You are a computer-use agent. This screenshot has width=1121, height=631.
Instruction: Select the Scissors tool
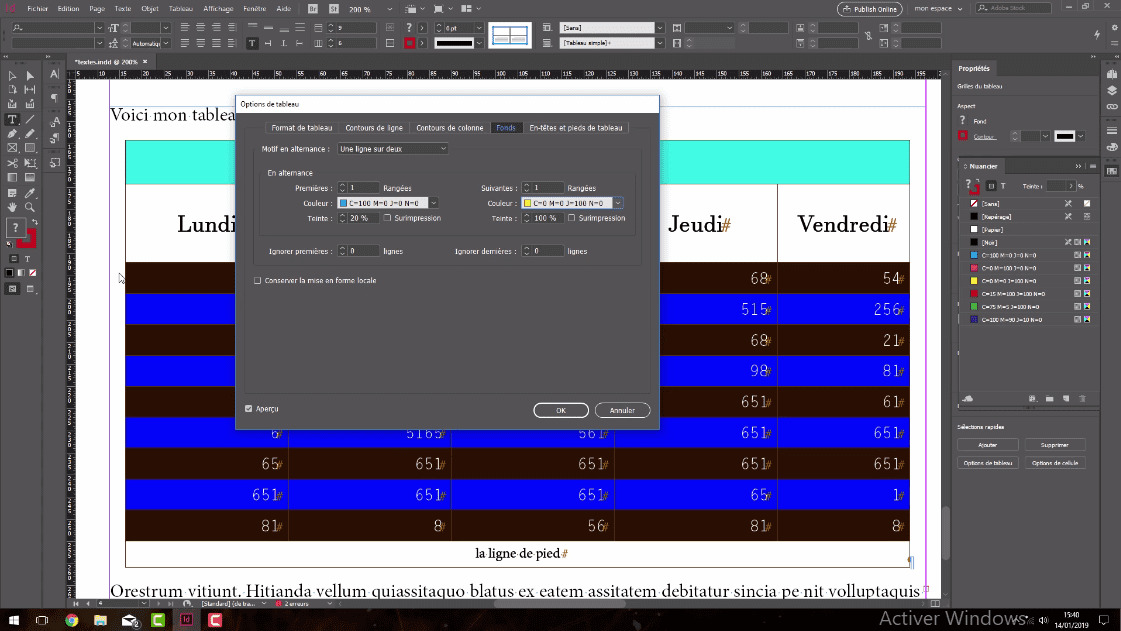coord(12,163)
